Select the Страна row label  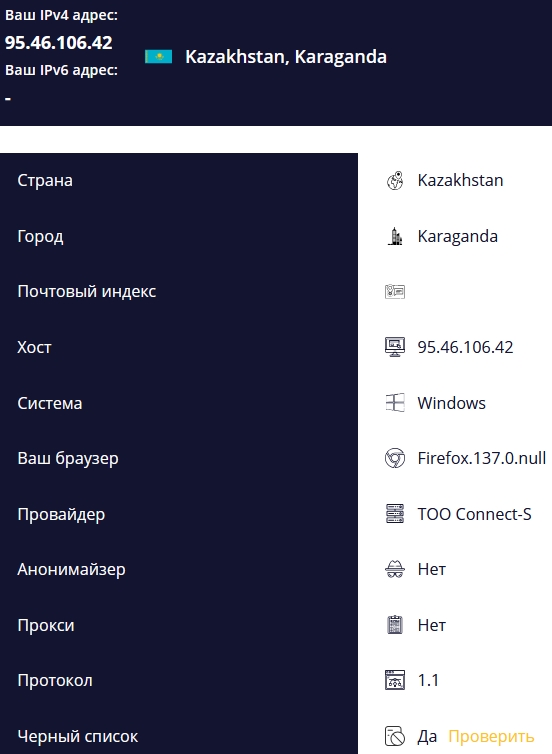tap(45, 181)
